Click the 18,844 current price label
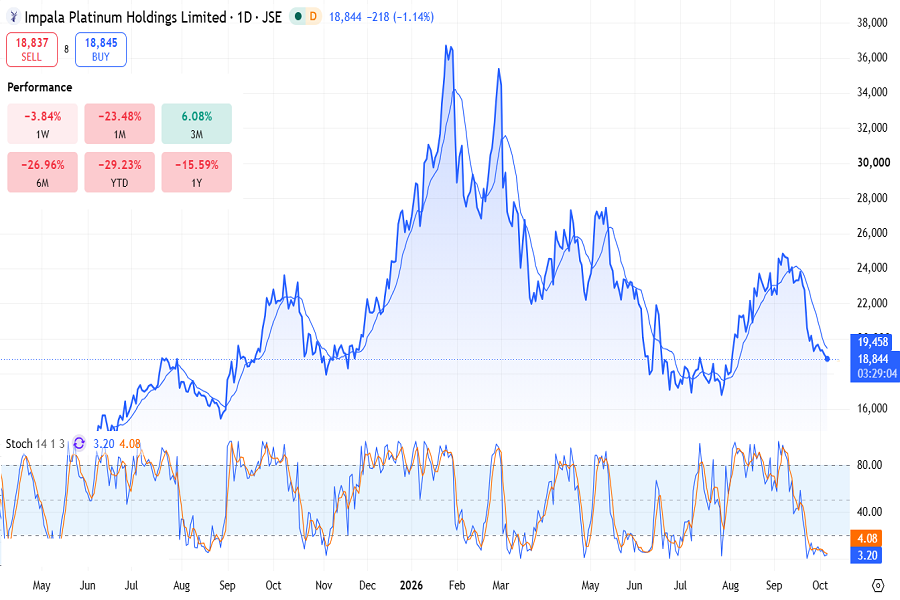Viewport: 900px width, 600px height. (873, 359)
